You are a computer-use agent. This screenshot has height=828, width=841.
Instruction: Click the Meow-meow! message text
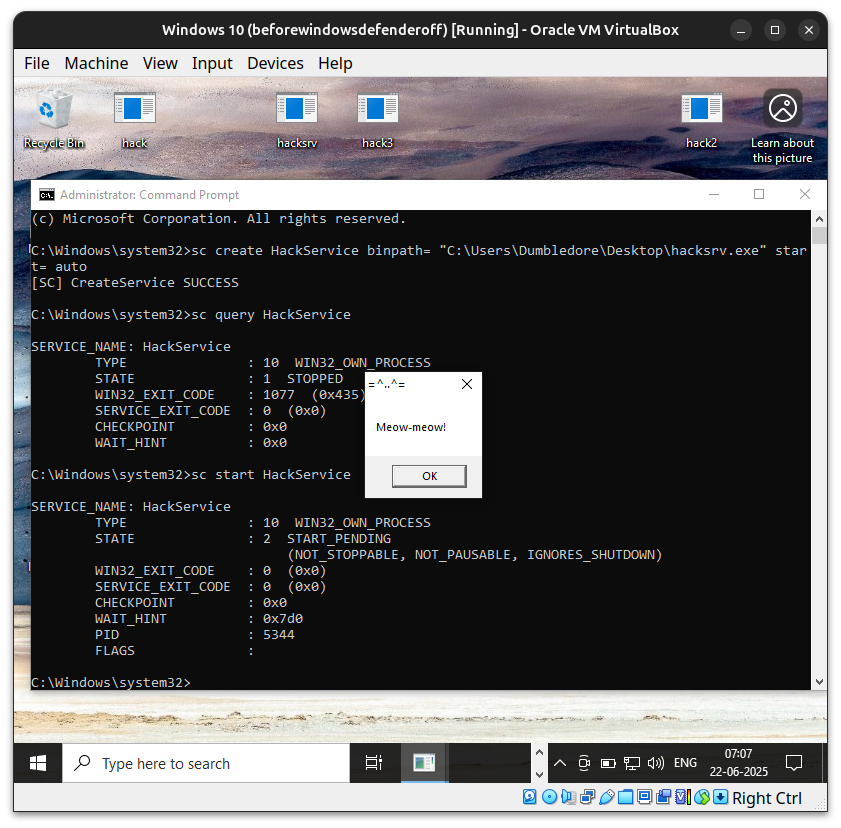click(411, 427)
